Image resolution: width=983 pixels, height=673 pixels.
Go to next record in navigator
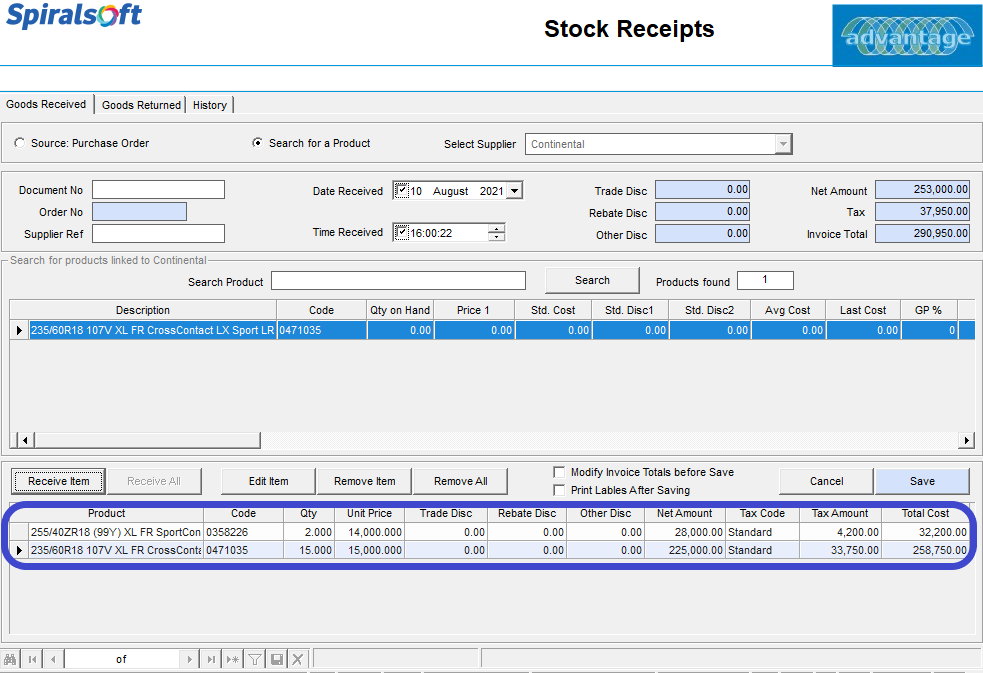pyautogui.click(x=189, y=659)
